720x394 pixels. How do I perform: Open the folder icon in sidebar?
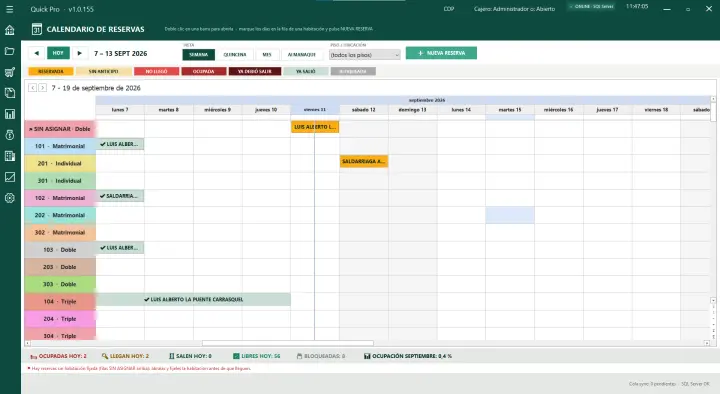(10, 51)
